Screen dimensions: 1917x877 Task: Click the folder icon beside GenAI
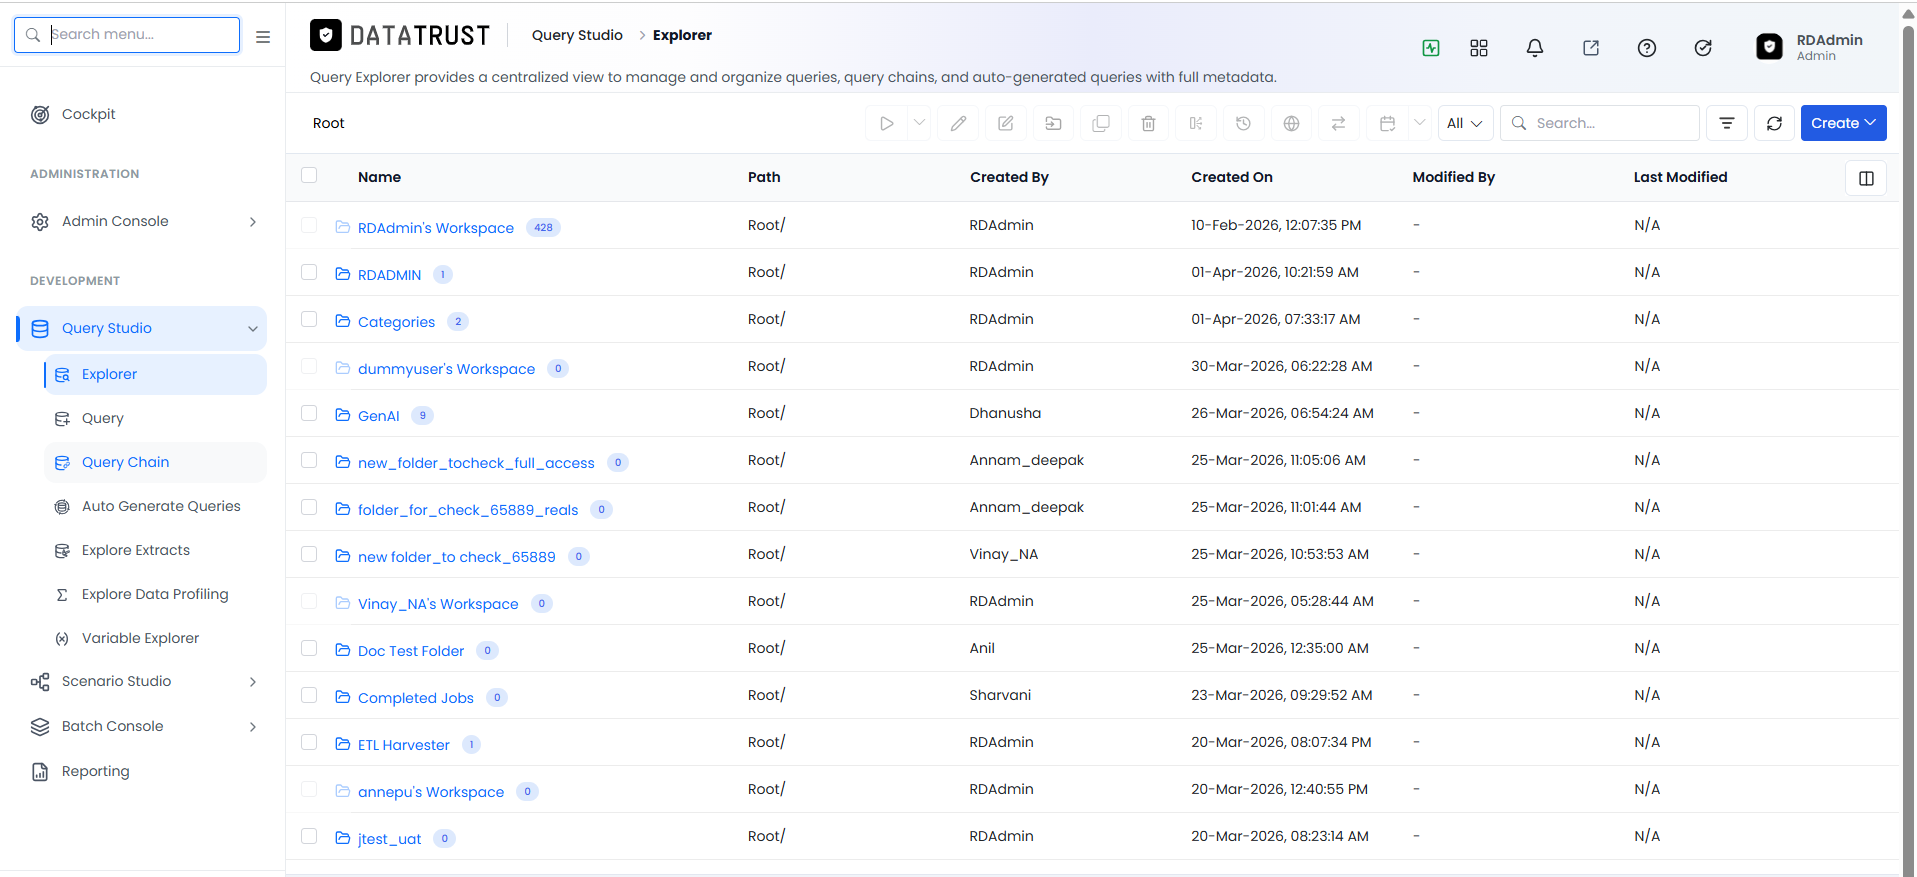click(x=343, y=415)
